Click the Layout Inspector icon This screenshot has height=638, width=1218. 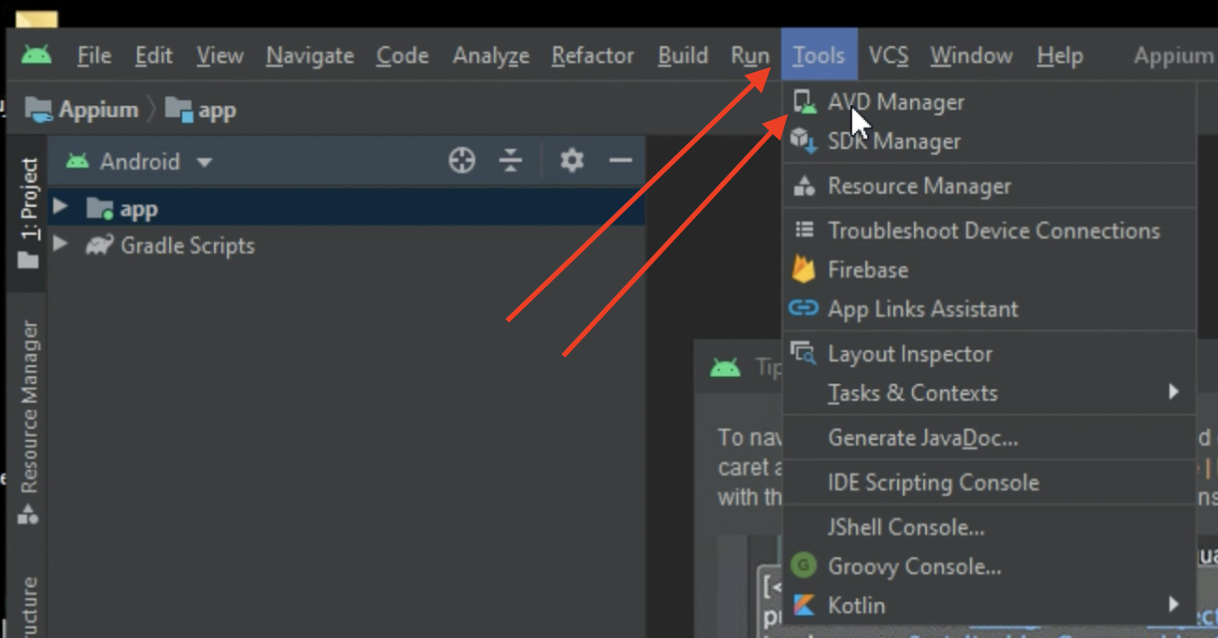(x=802, y=353)
